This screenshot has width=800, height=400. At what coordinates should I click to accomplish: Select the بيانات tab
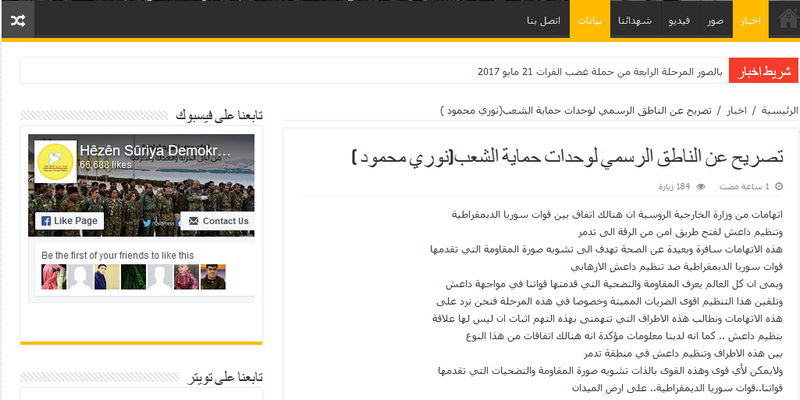pos(591,21)
